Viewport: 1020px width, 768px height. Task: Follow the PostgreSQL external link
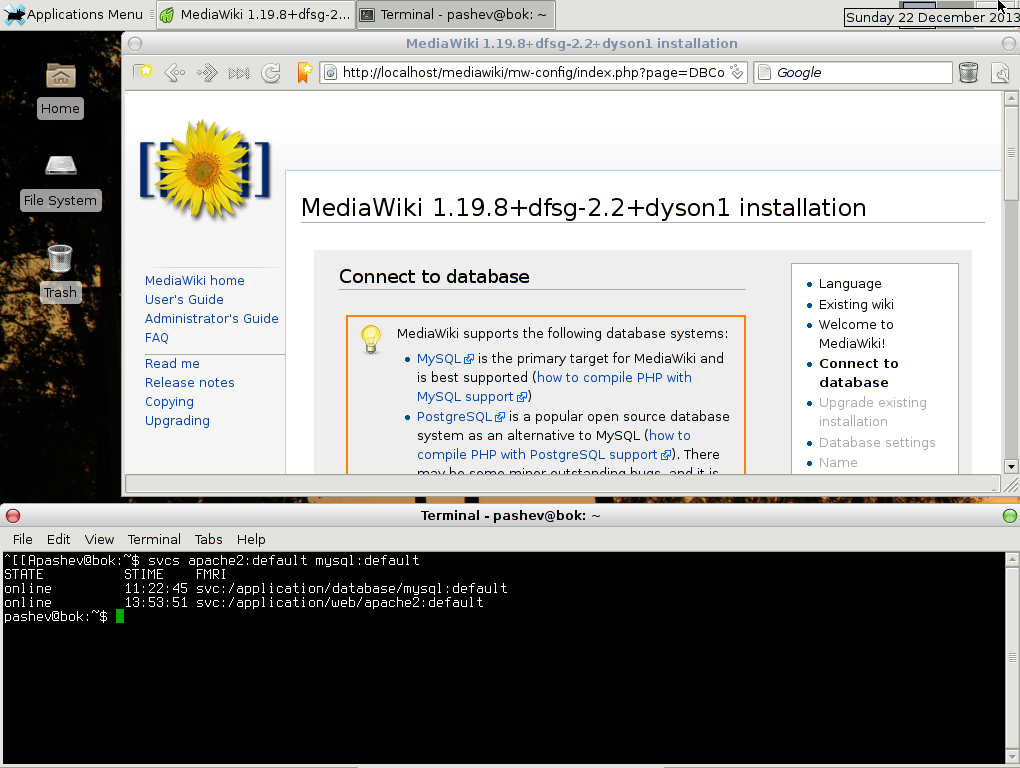461,416
